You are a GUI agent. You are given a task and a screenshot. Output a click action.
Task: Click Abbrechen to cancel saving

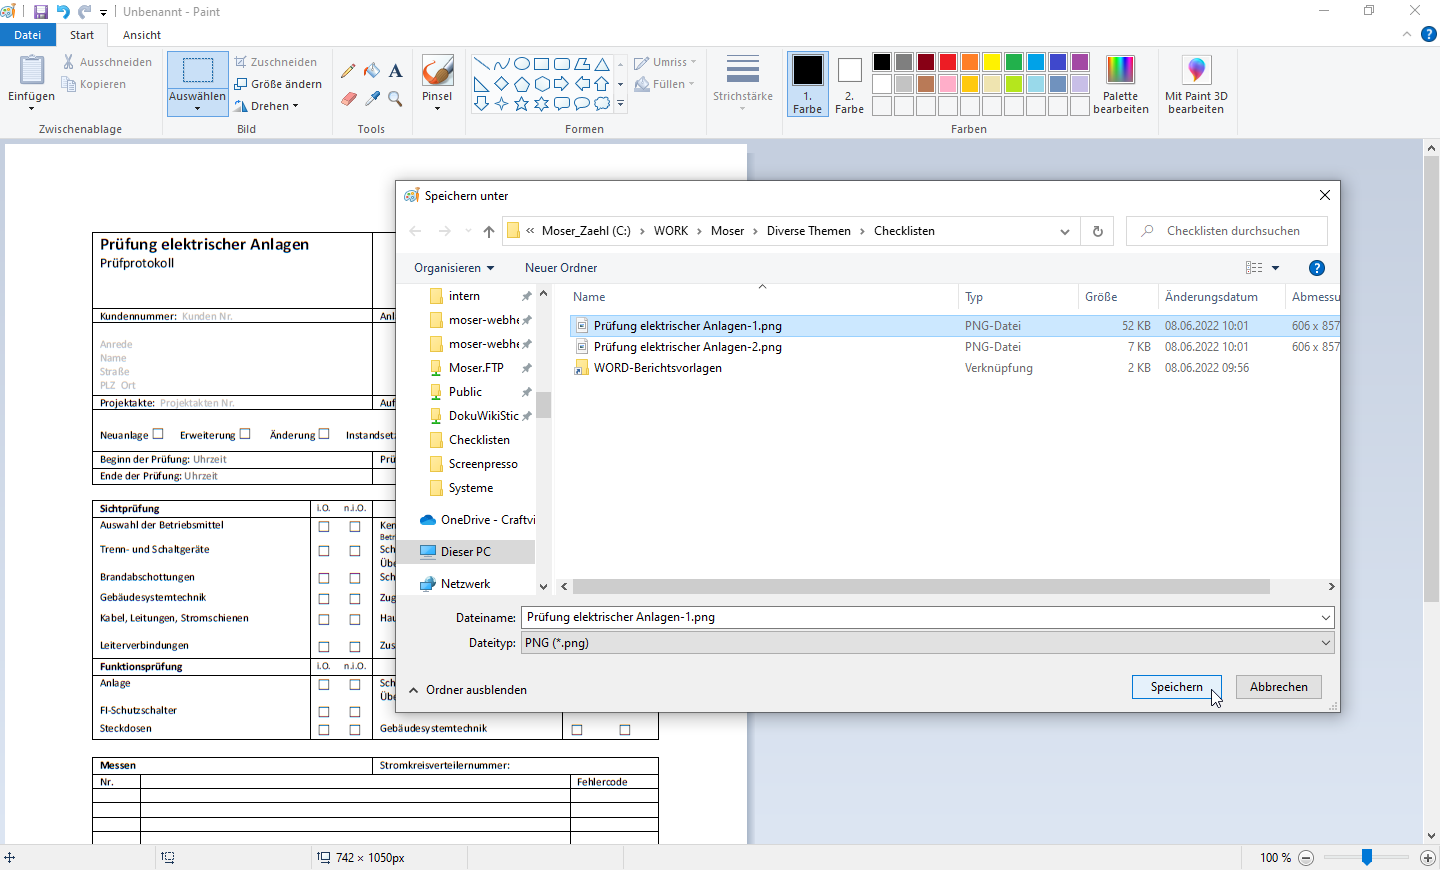click(x=1278, y=687)
